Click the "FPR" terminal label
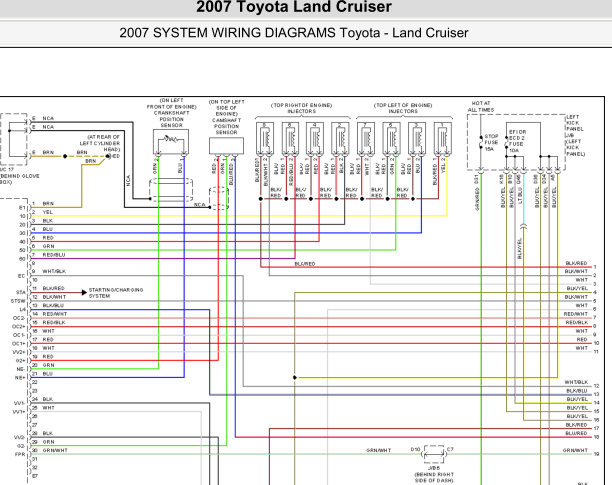 point(20,455)
